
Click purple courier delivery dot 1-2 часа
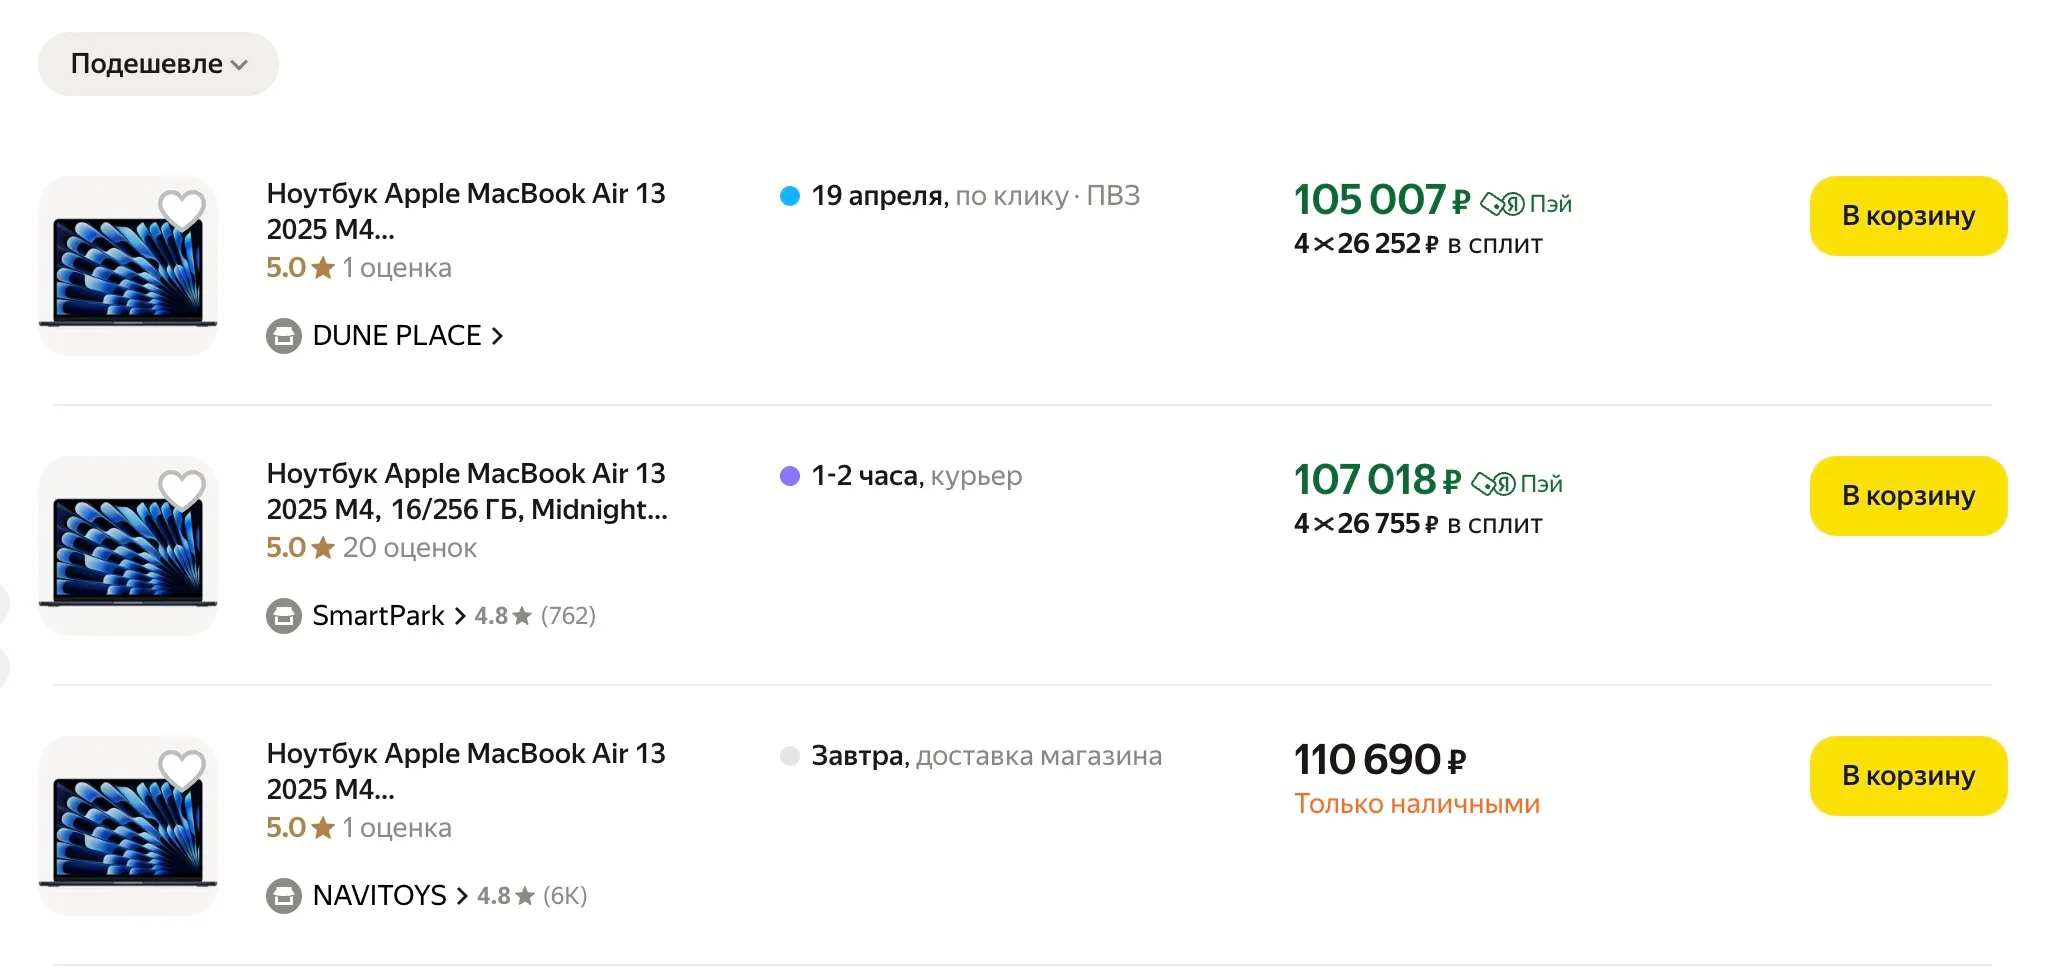790,476
